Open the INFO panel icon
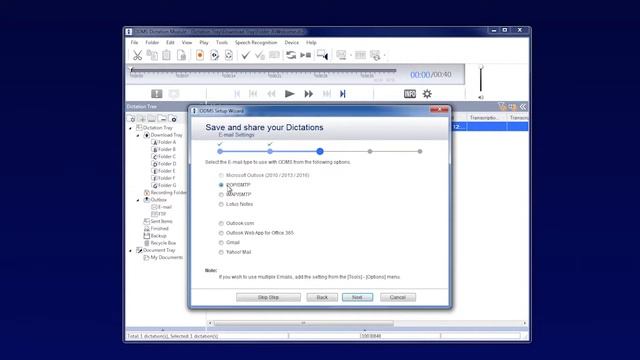Image resolution: width=640 pixels, height=360 pixels. 410,94
